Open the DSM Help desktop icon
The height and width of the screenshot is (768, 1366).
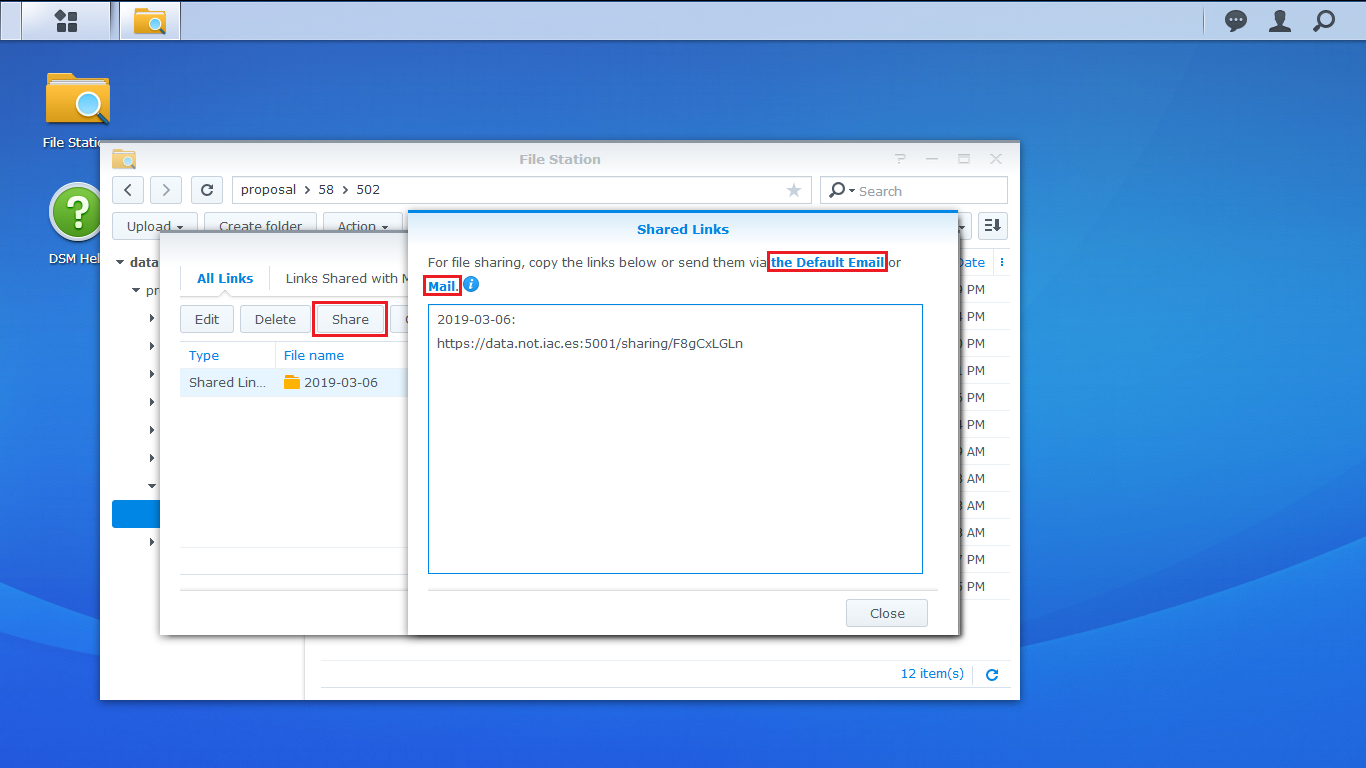pos(77,212)
